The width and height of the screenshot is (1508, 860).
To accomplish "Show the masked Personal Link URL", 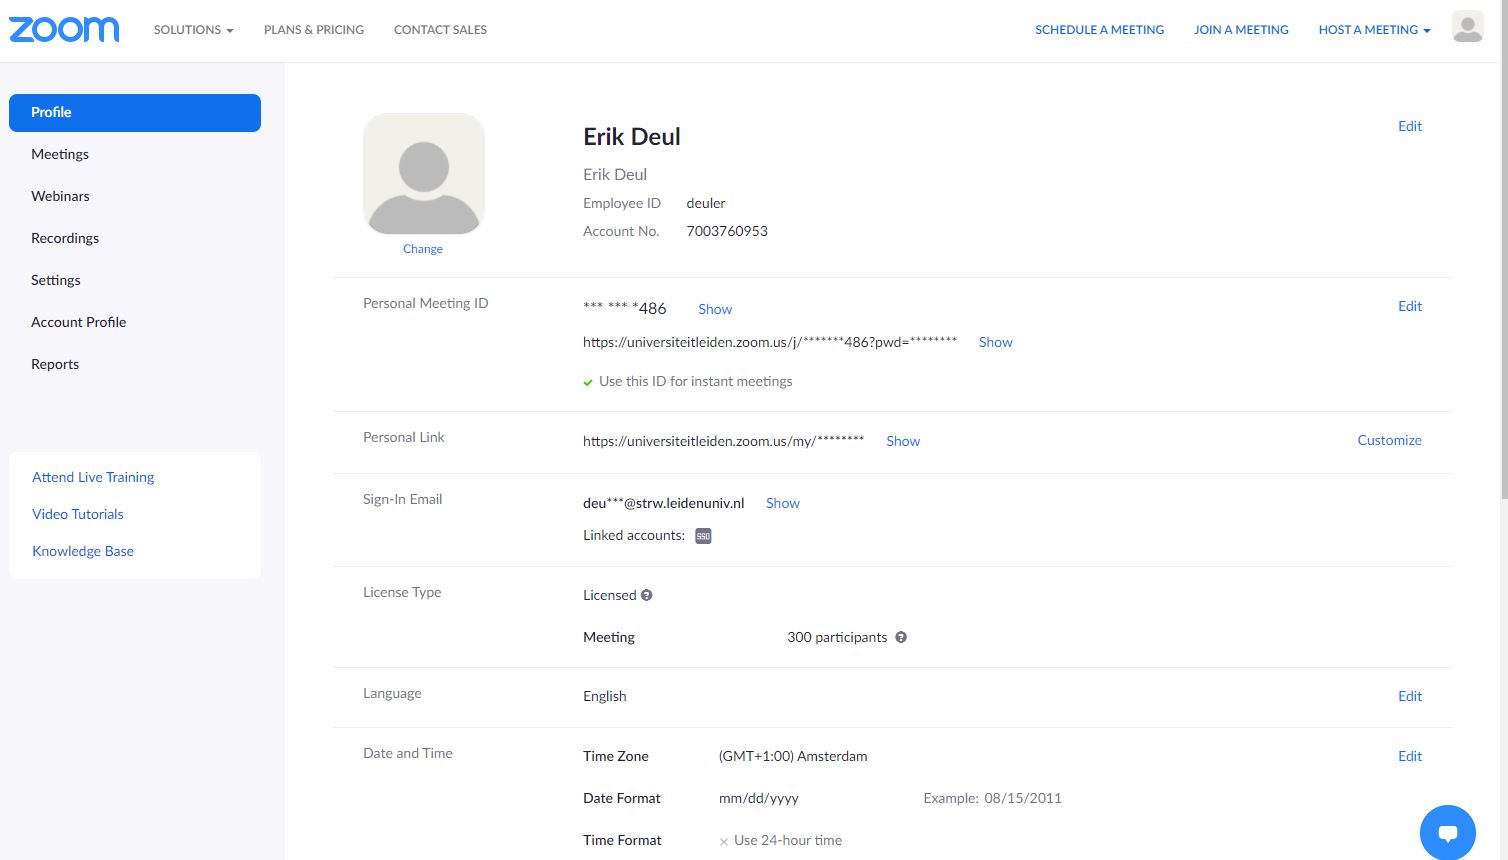I will [x=902, y=441].
